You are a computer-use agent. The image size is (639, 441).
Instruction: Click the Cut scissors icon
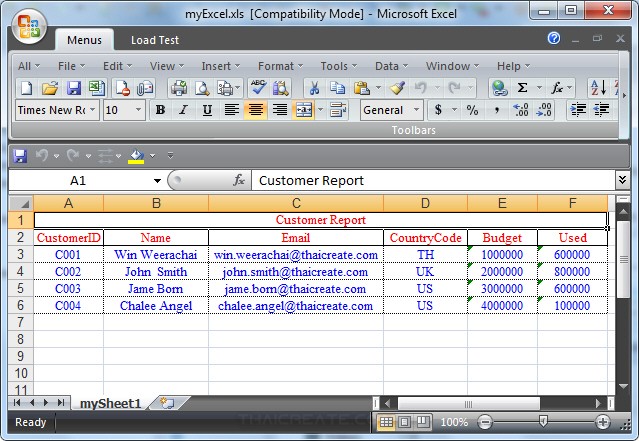(x=312, y=88)
